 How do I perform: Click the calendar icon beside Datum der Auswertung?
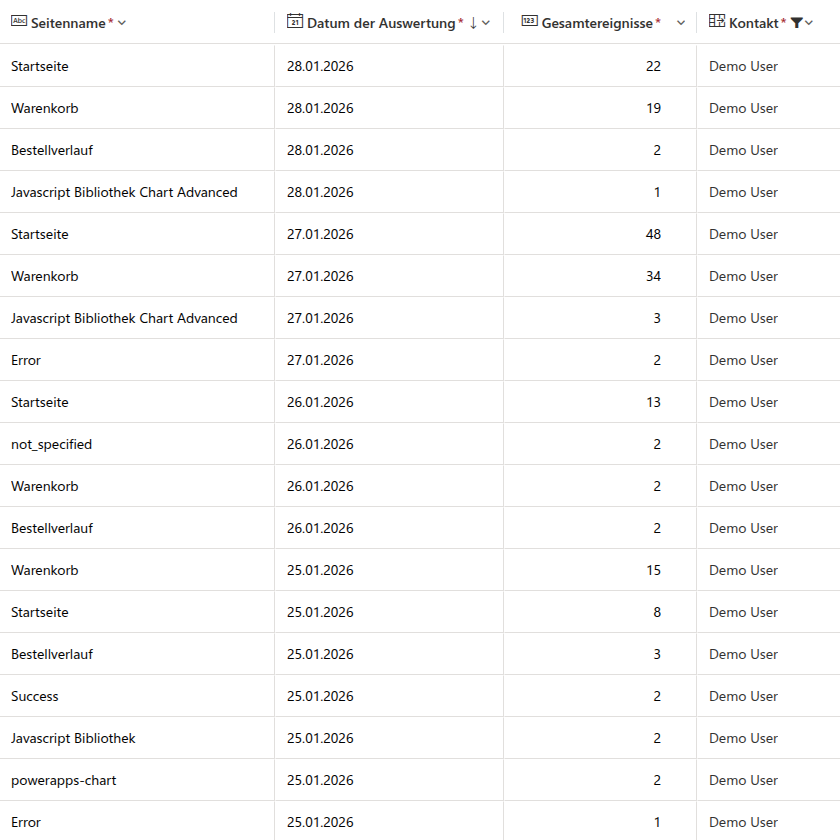(294, 21)
